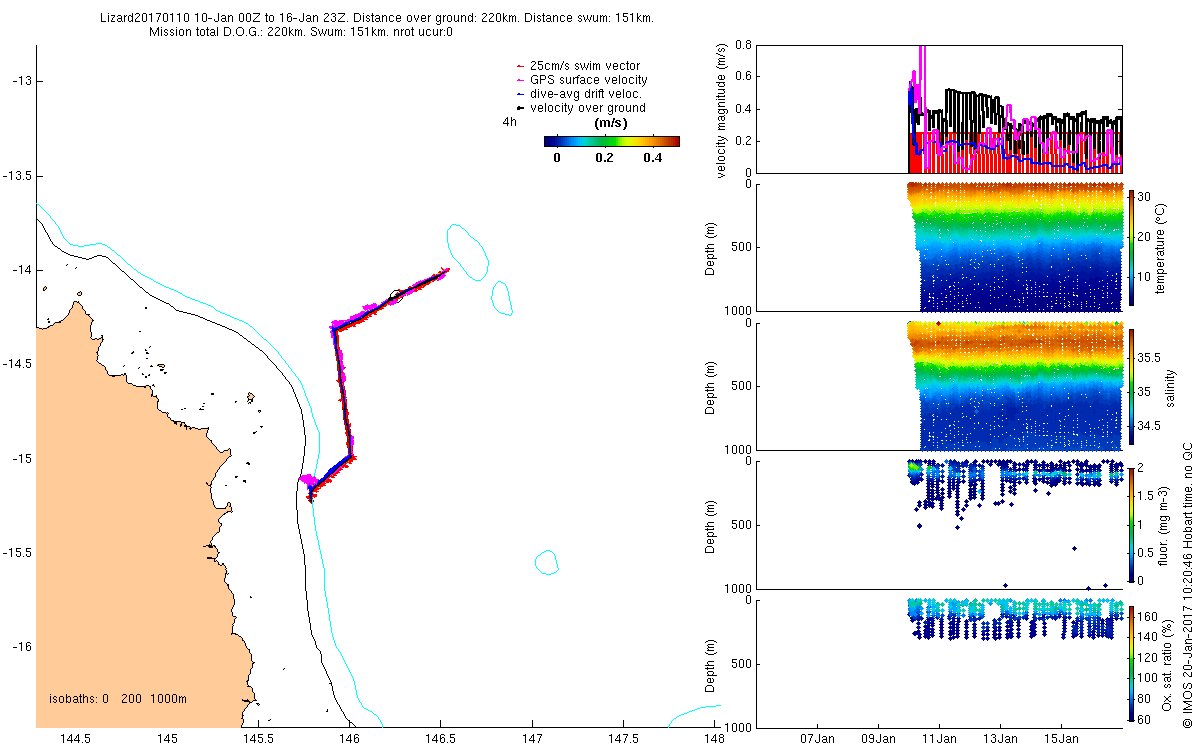The height and width of the screenshot is (750, 1200).
Task: Click the fluorescence colorbar
Action: (x=1131, y=524)
